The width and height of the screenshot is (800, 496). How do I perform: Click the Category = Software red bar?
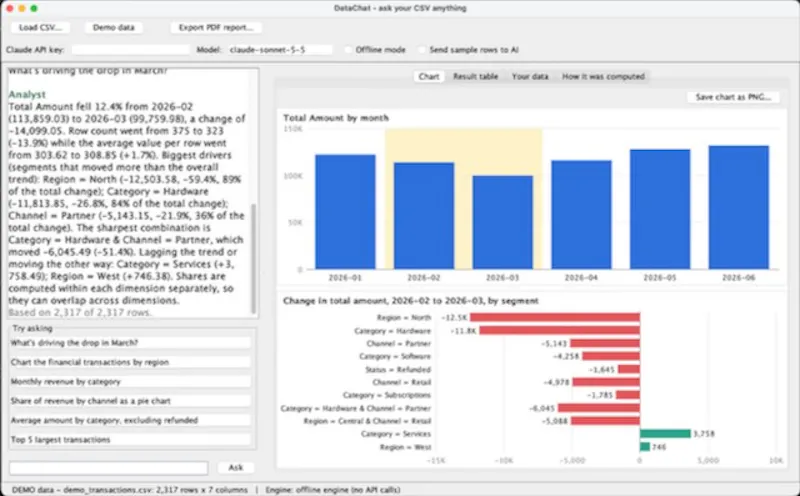point(611,356)
